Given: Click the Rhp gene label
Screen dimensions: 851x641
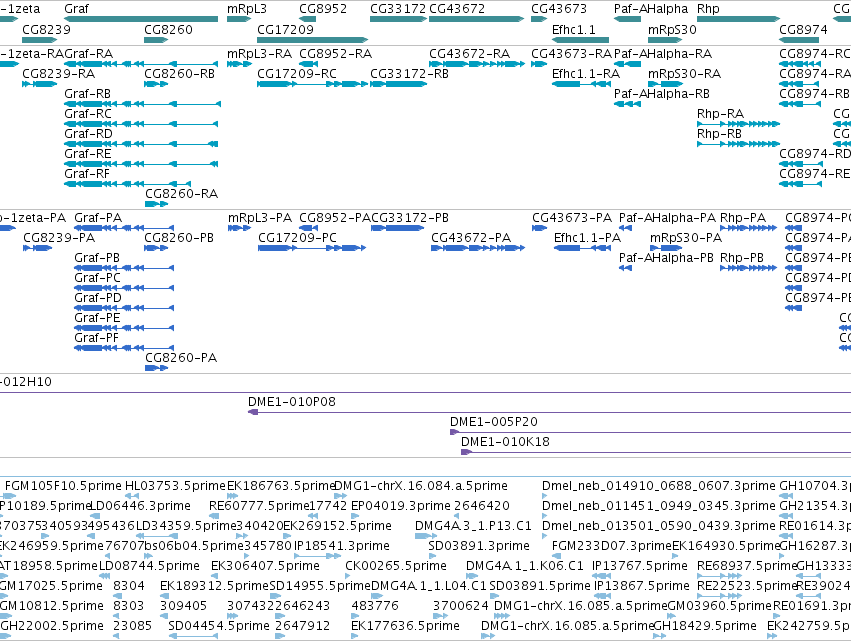Looking at the screenshot, I should click(x=708, y=9).
